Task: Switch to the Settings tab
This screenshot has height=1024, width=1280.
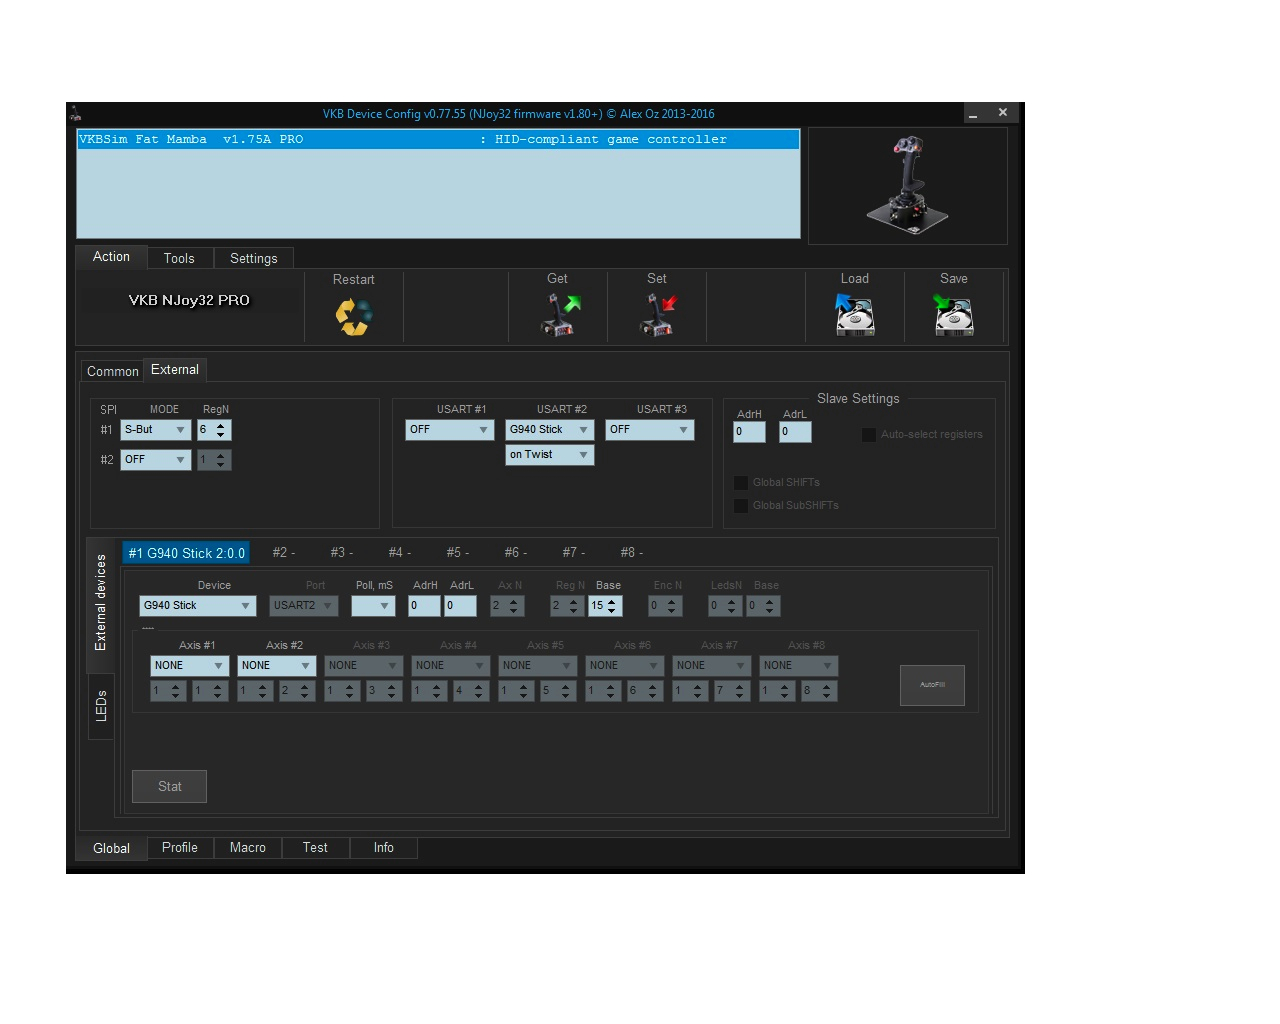Action: (x=254, y=258)
